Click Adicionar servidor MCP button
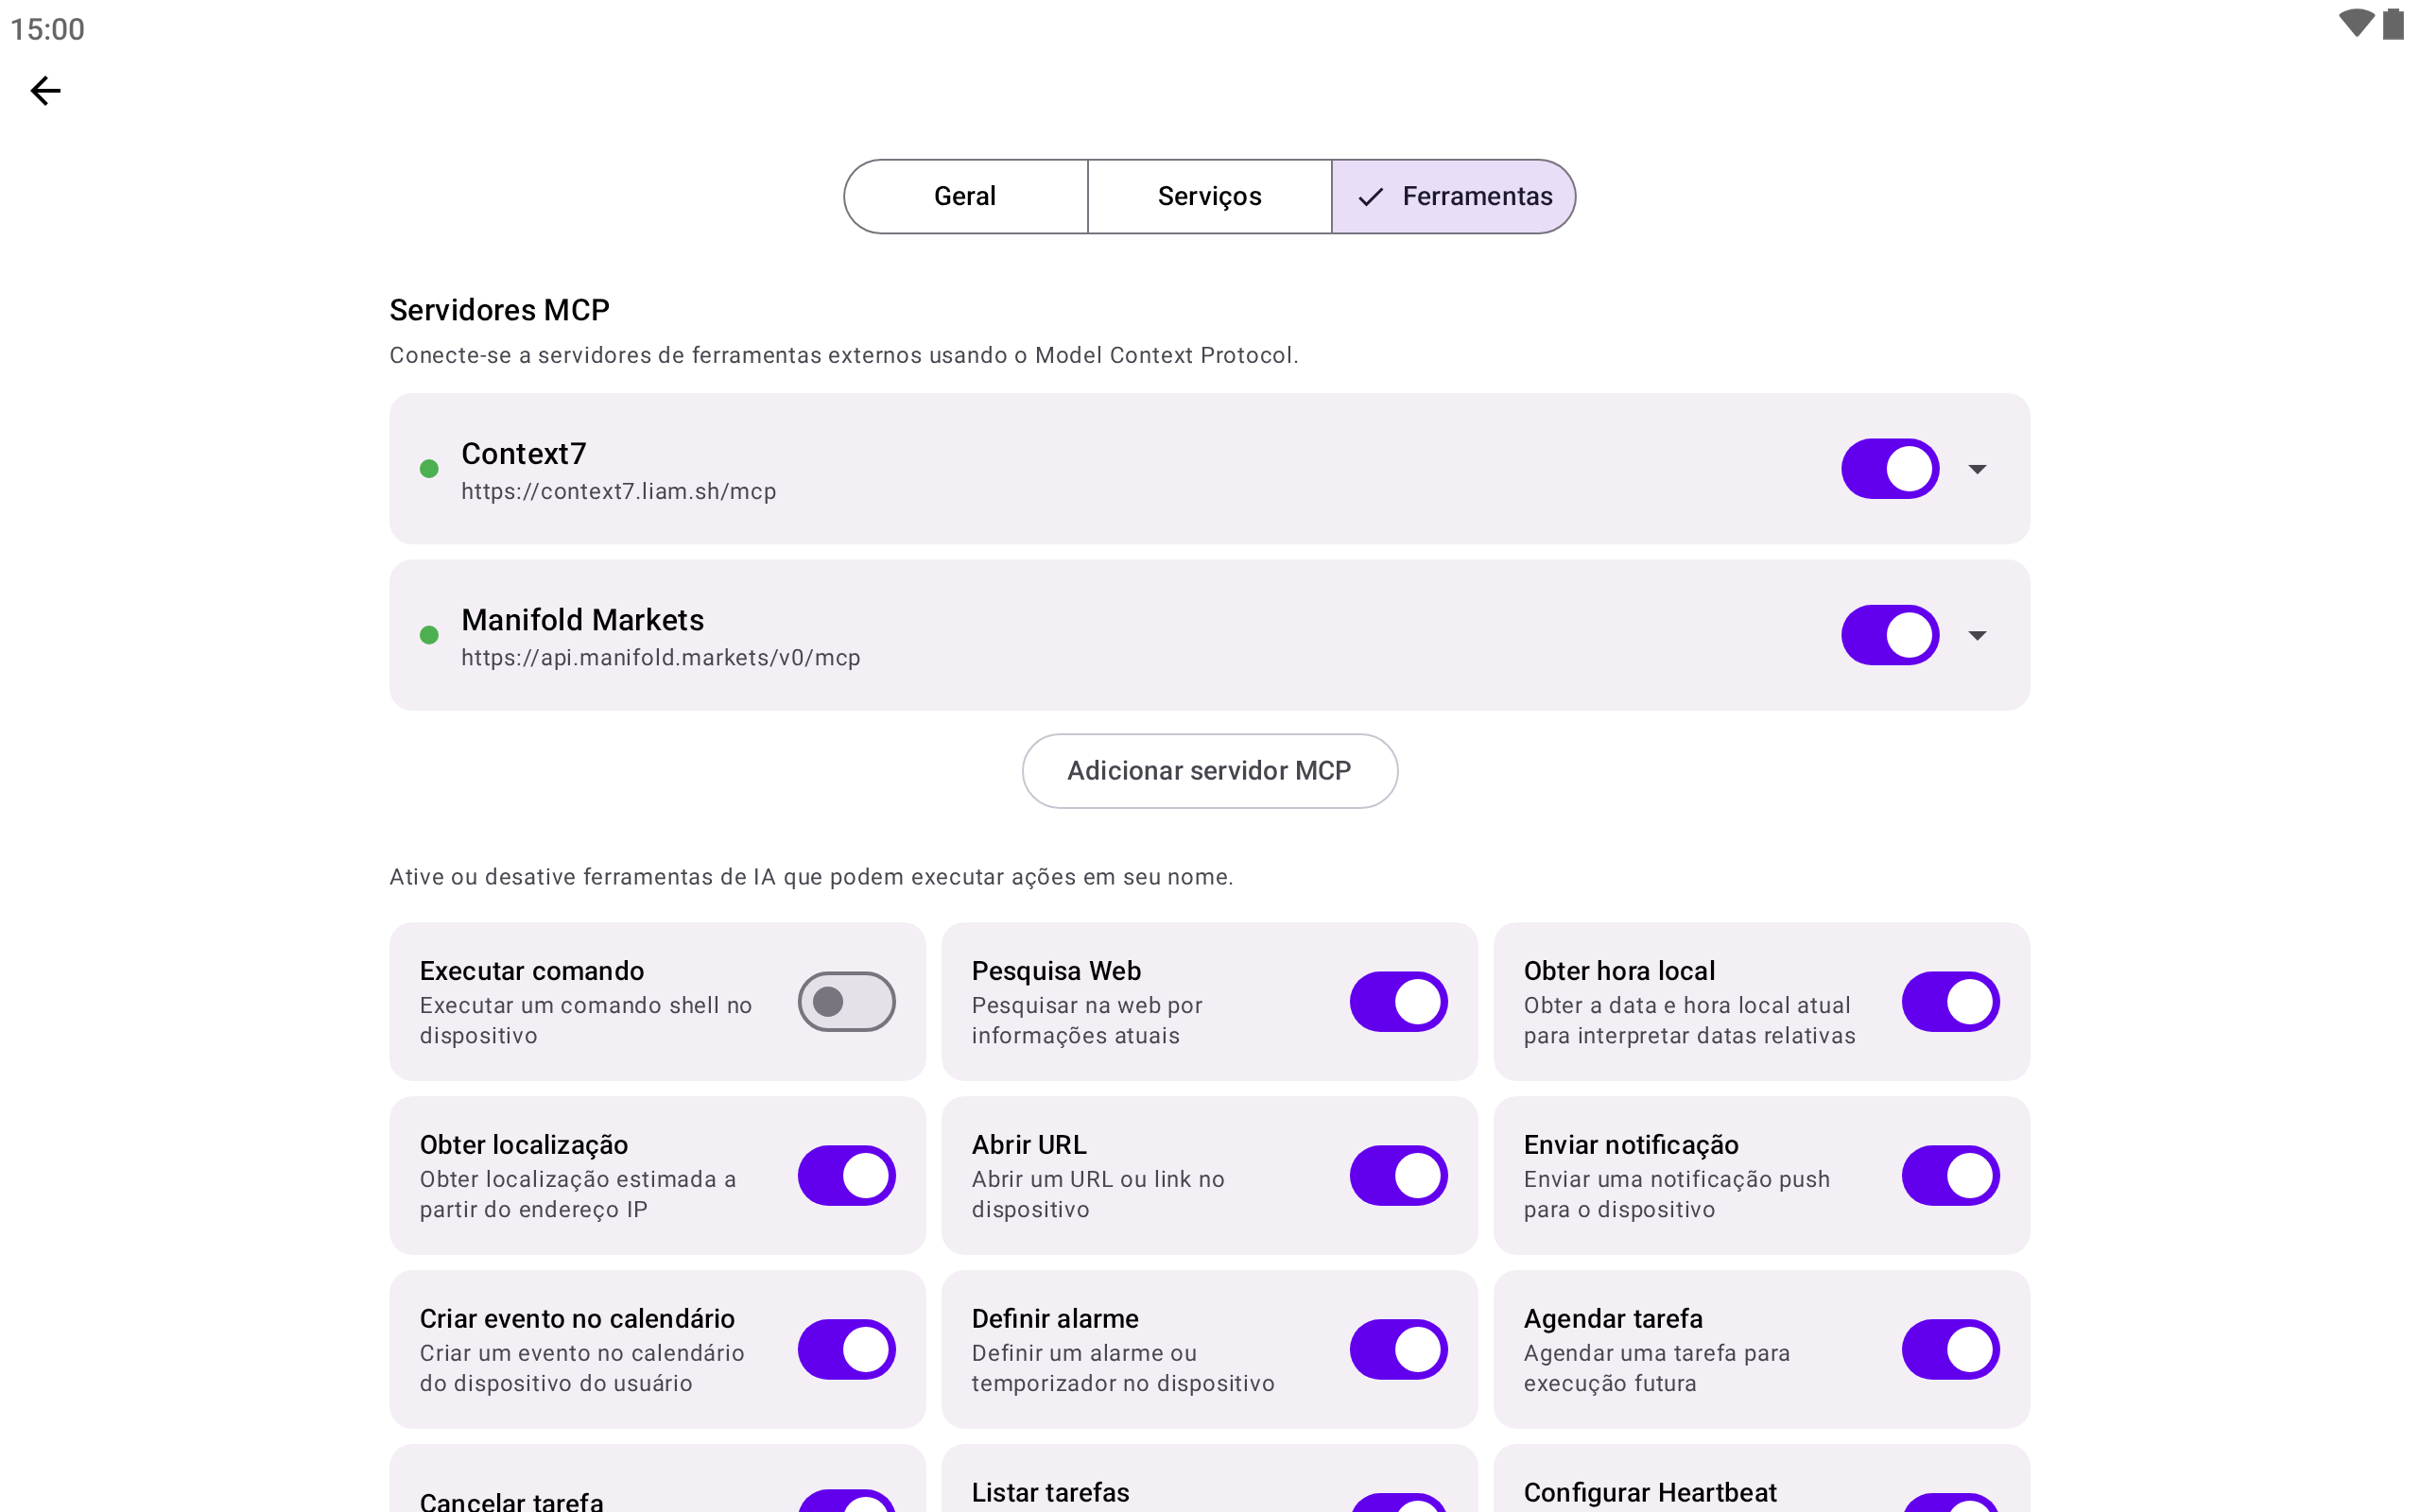The height and width of the screenshot is (1512, 2420). point(1209,771)
